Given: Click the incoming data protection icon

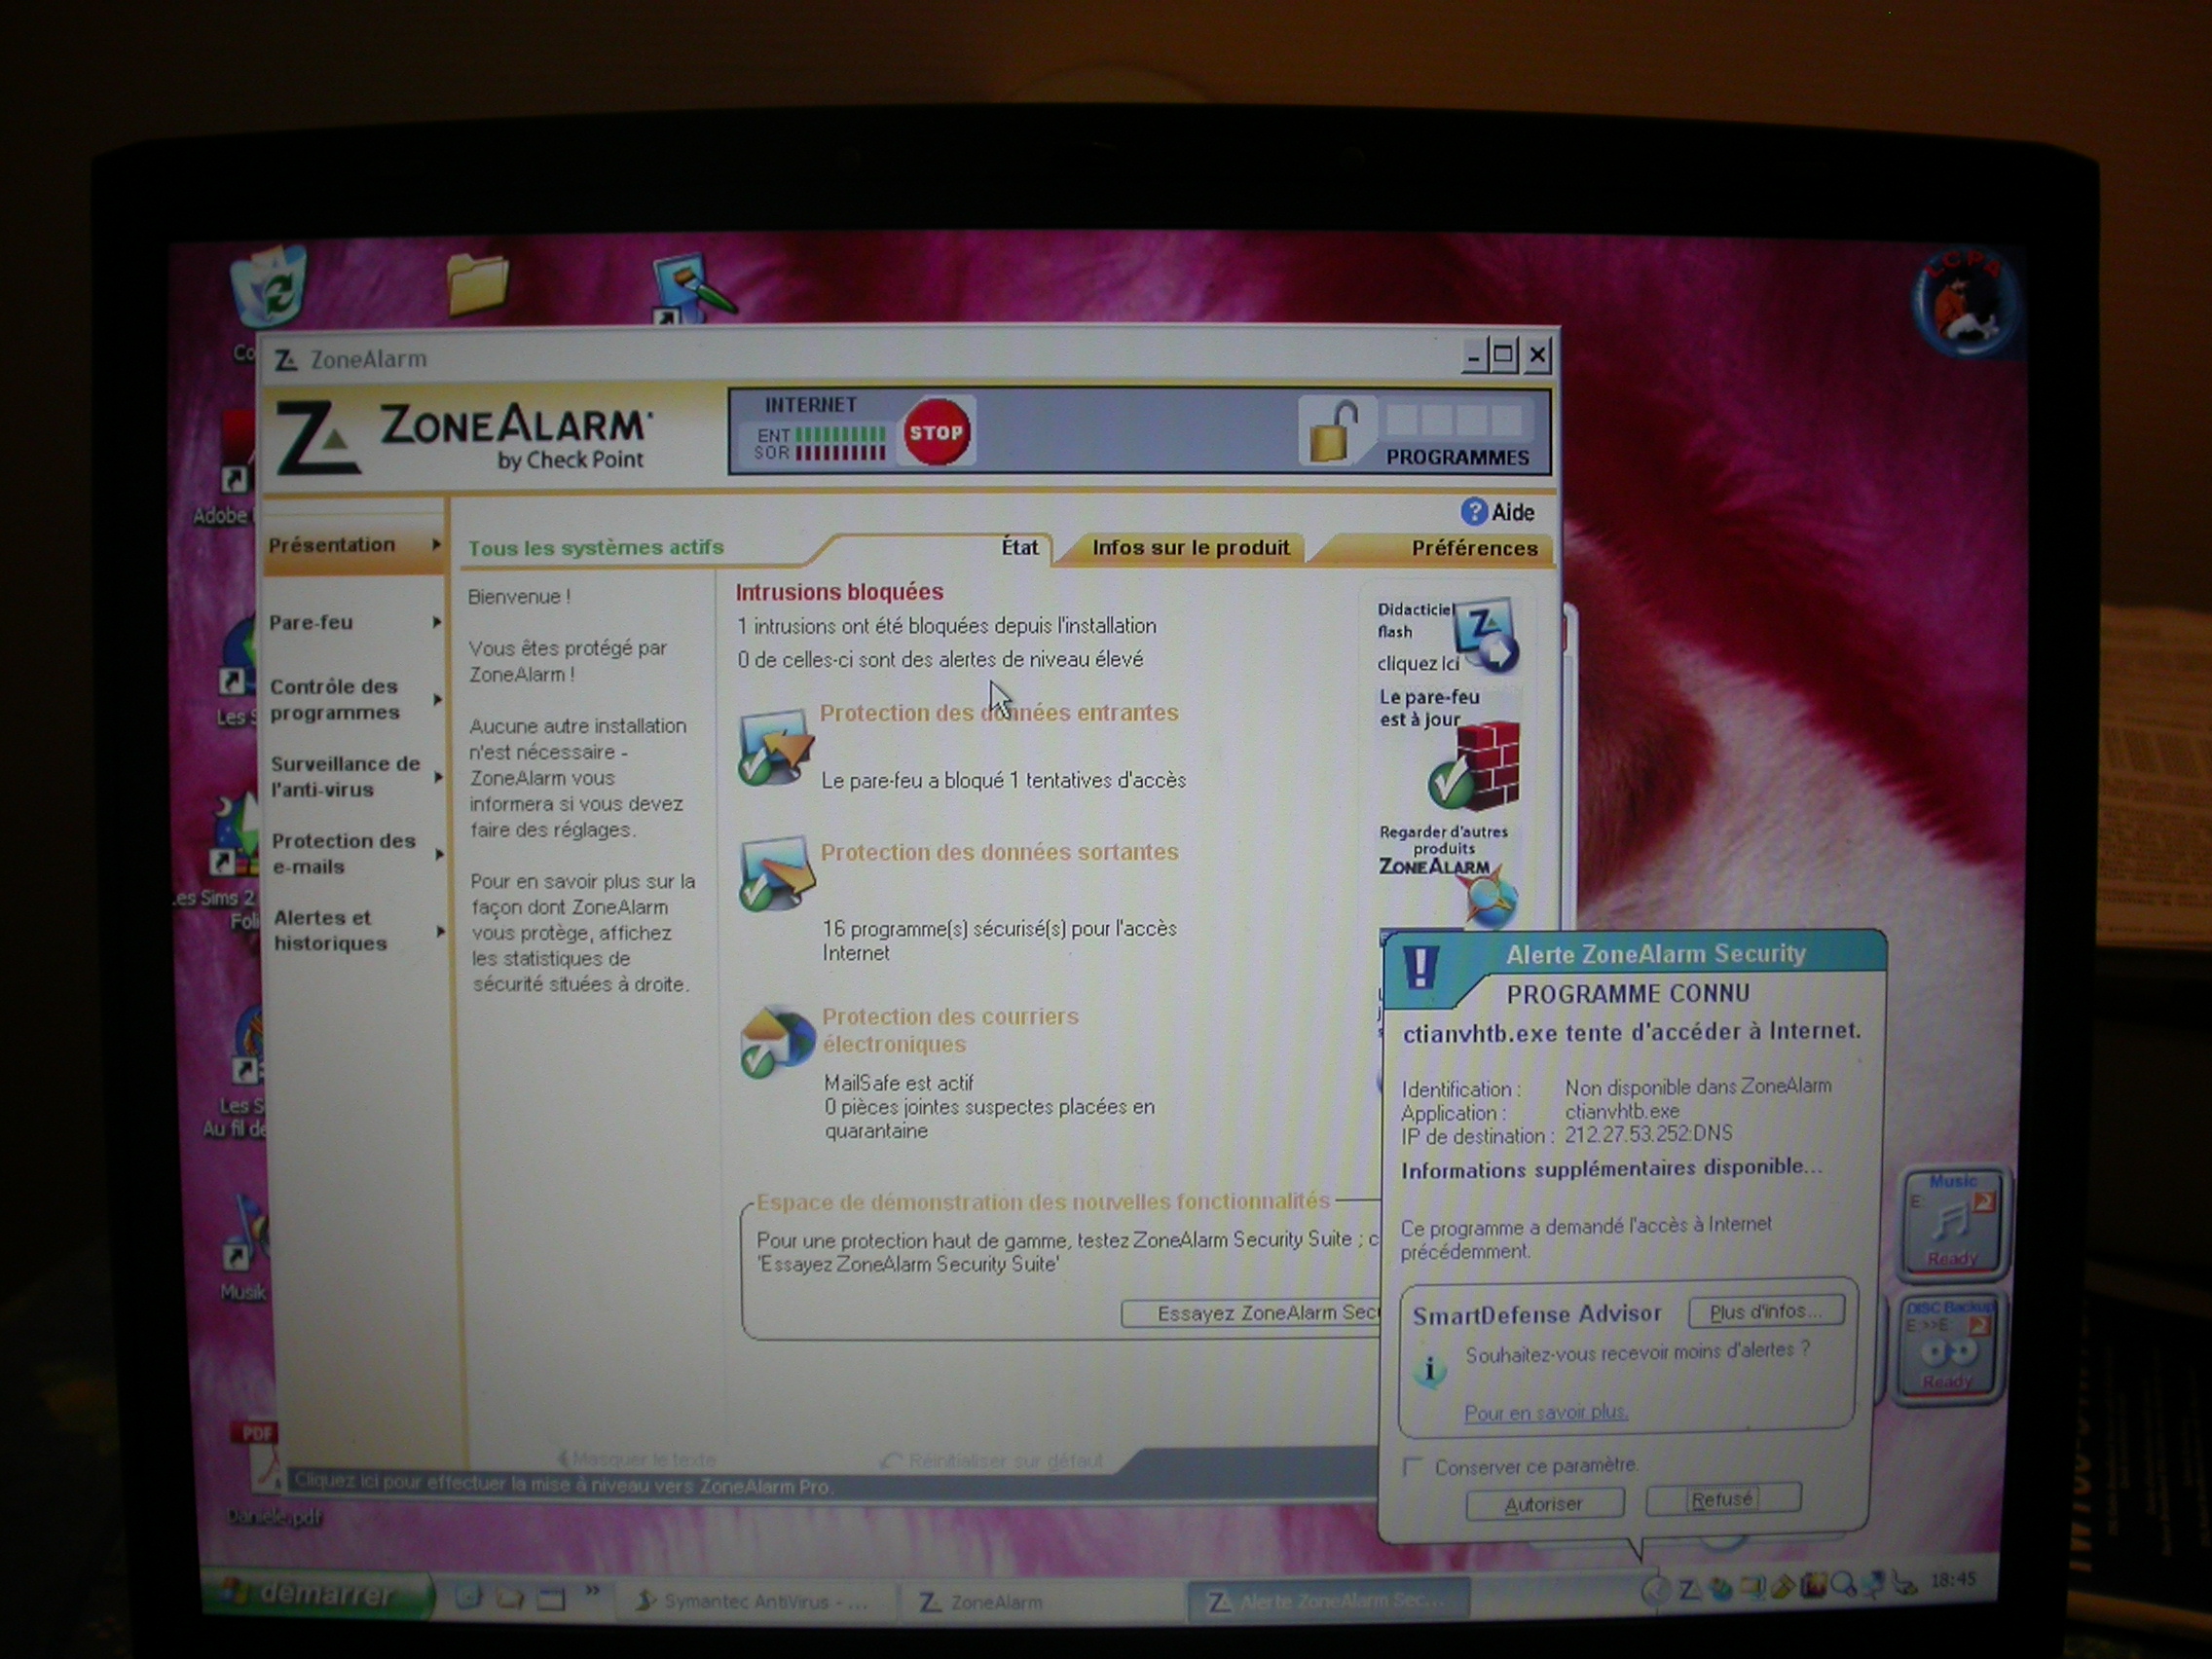Looking at the screenshot, I should click(x=774, y=748).
